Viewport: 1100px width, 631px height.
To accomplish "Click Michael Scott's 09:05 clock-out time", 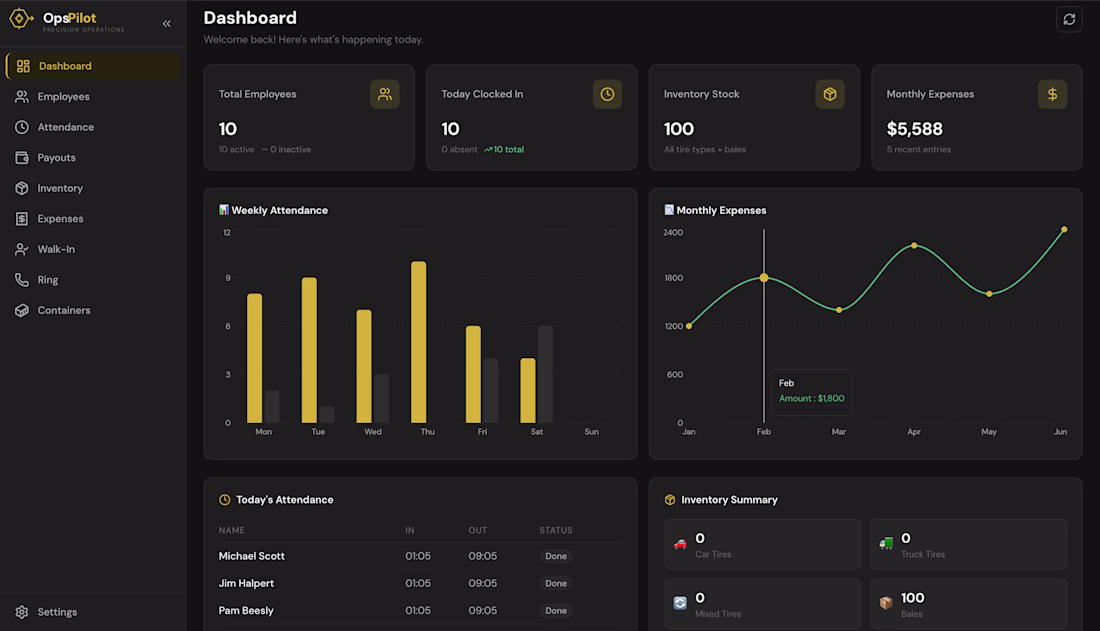I will tap(483, 556).
